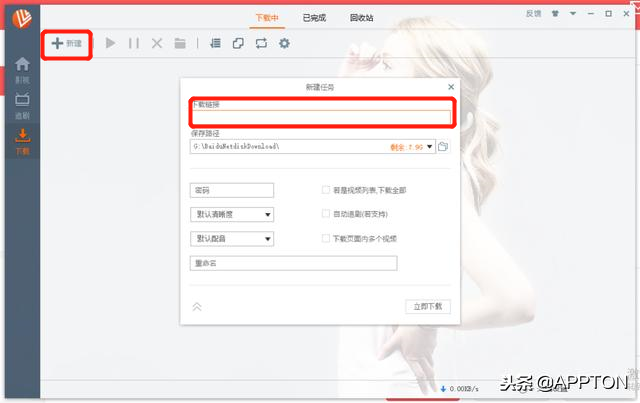Enable 若是视频列表,下载全部 checkbox
Screen dimensions: 640x403
[326, 190]
